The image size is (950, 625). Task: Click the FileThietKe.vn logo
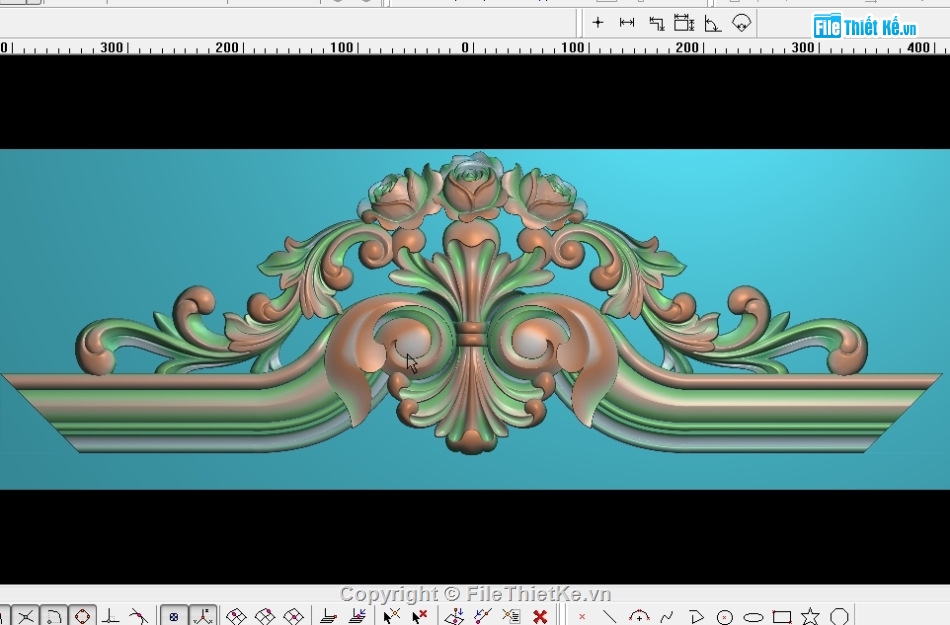point(864,26)
